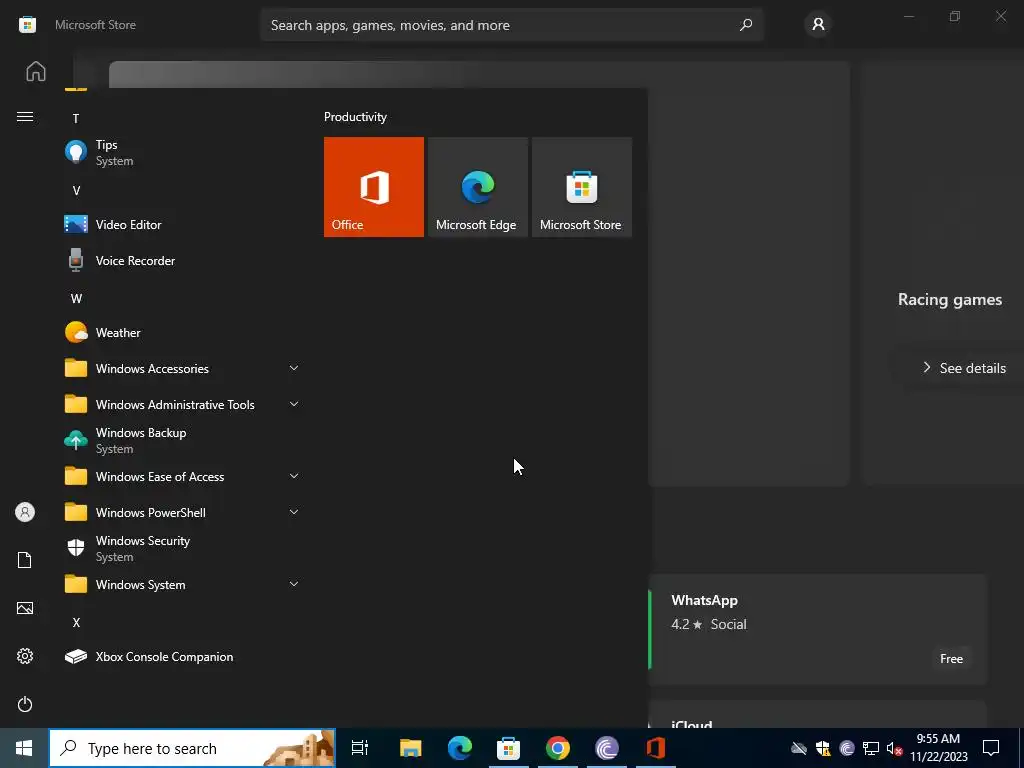Click the muted volume tray icon
This screenshot has height=768, width=1024.
[x=895, y=748]
